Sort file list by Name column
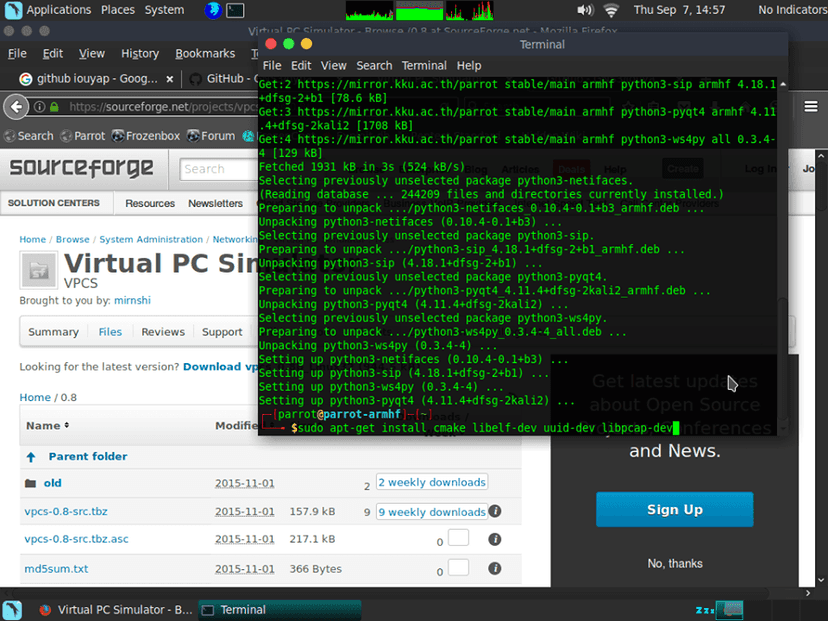This screenshot has height=621, width=828. point(48,426)
